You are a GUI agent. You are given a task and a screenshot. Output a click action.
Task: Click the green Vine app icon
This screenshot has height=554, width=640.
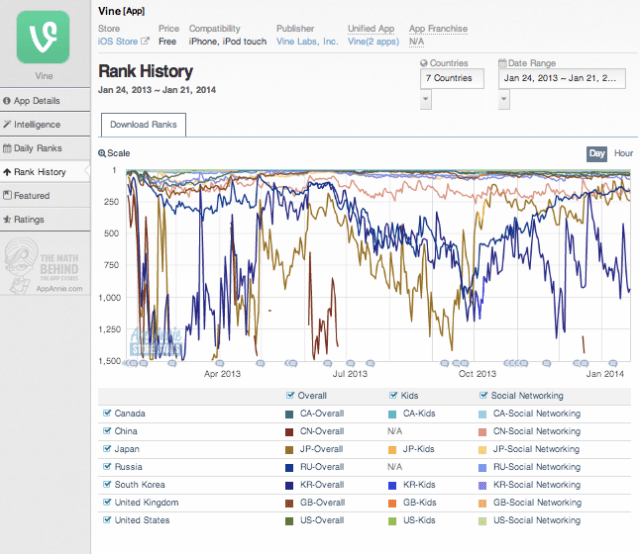(43, 36)
